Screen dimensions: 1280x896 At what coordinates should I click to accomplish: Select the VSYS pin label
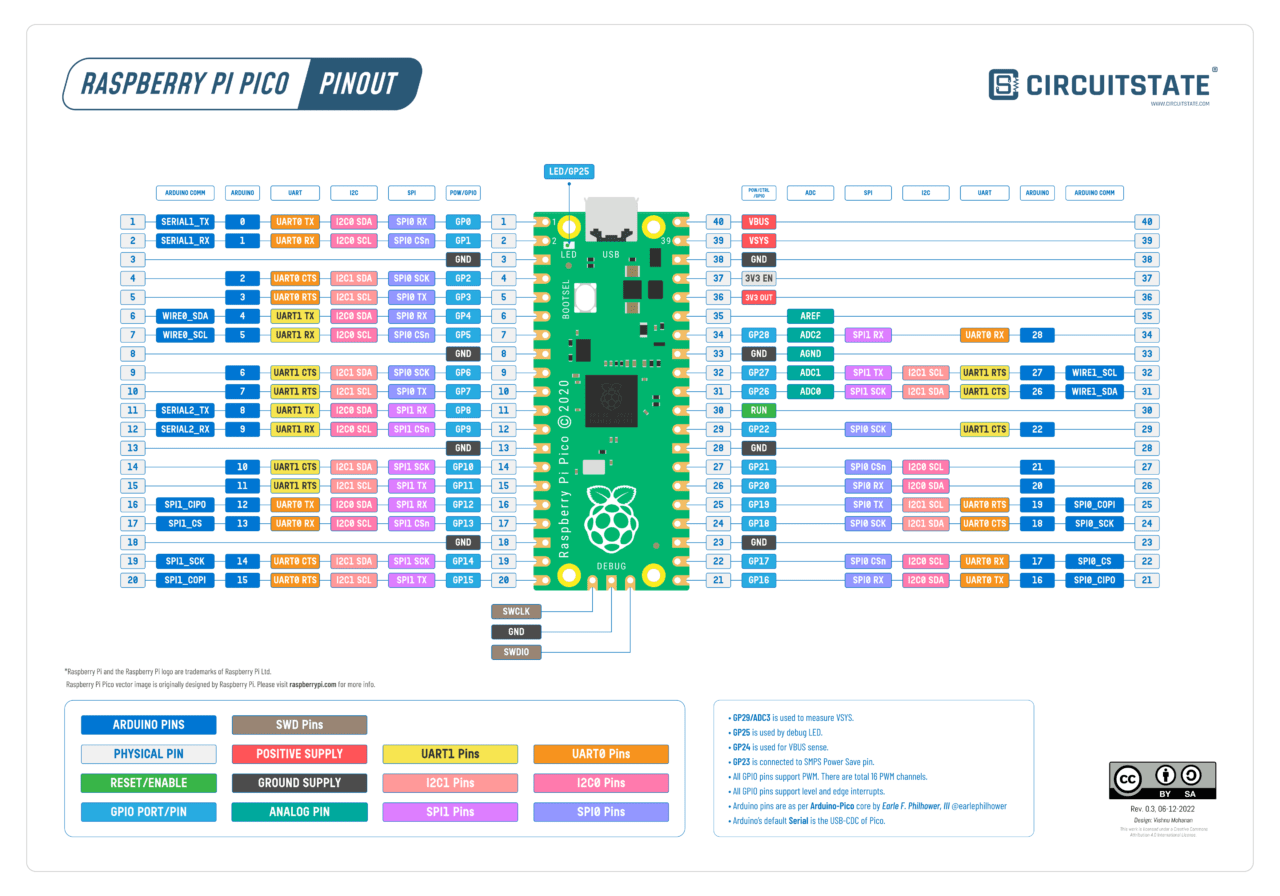[x=757, y=241]
